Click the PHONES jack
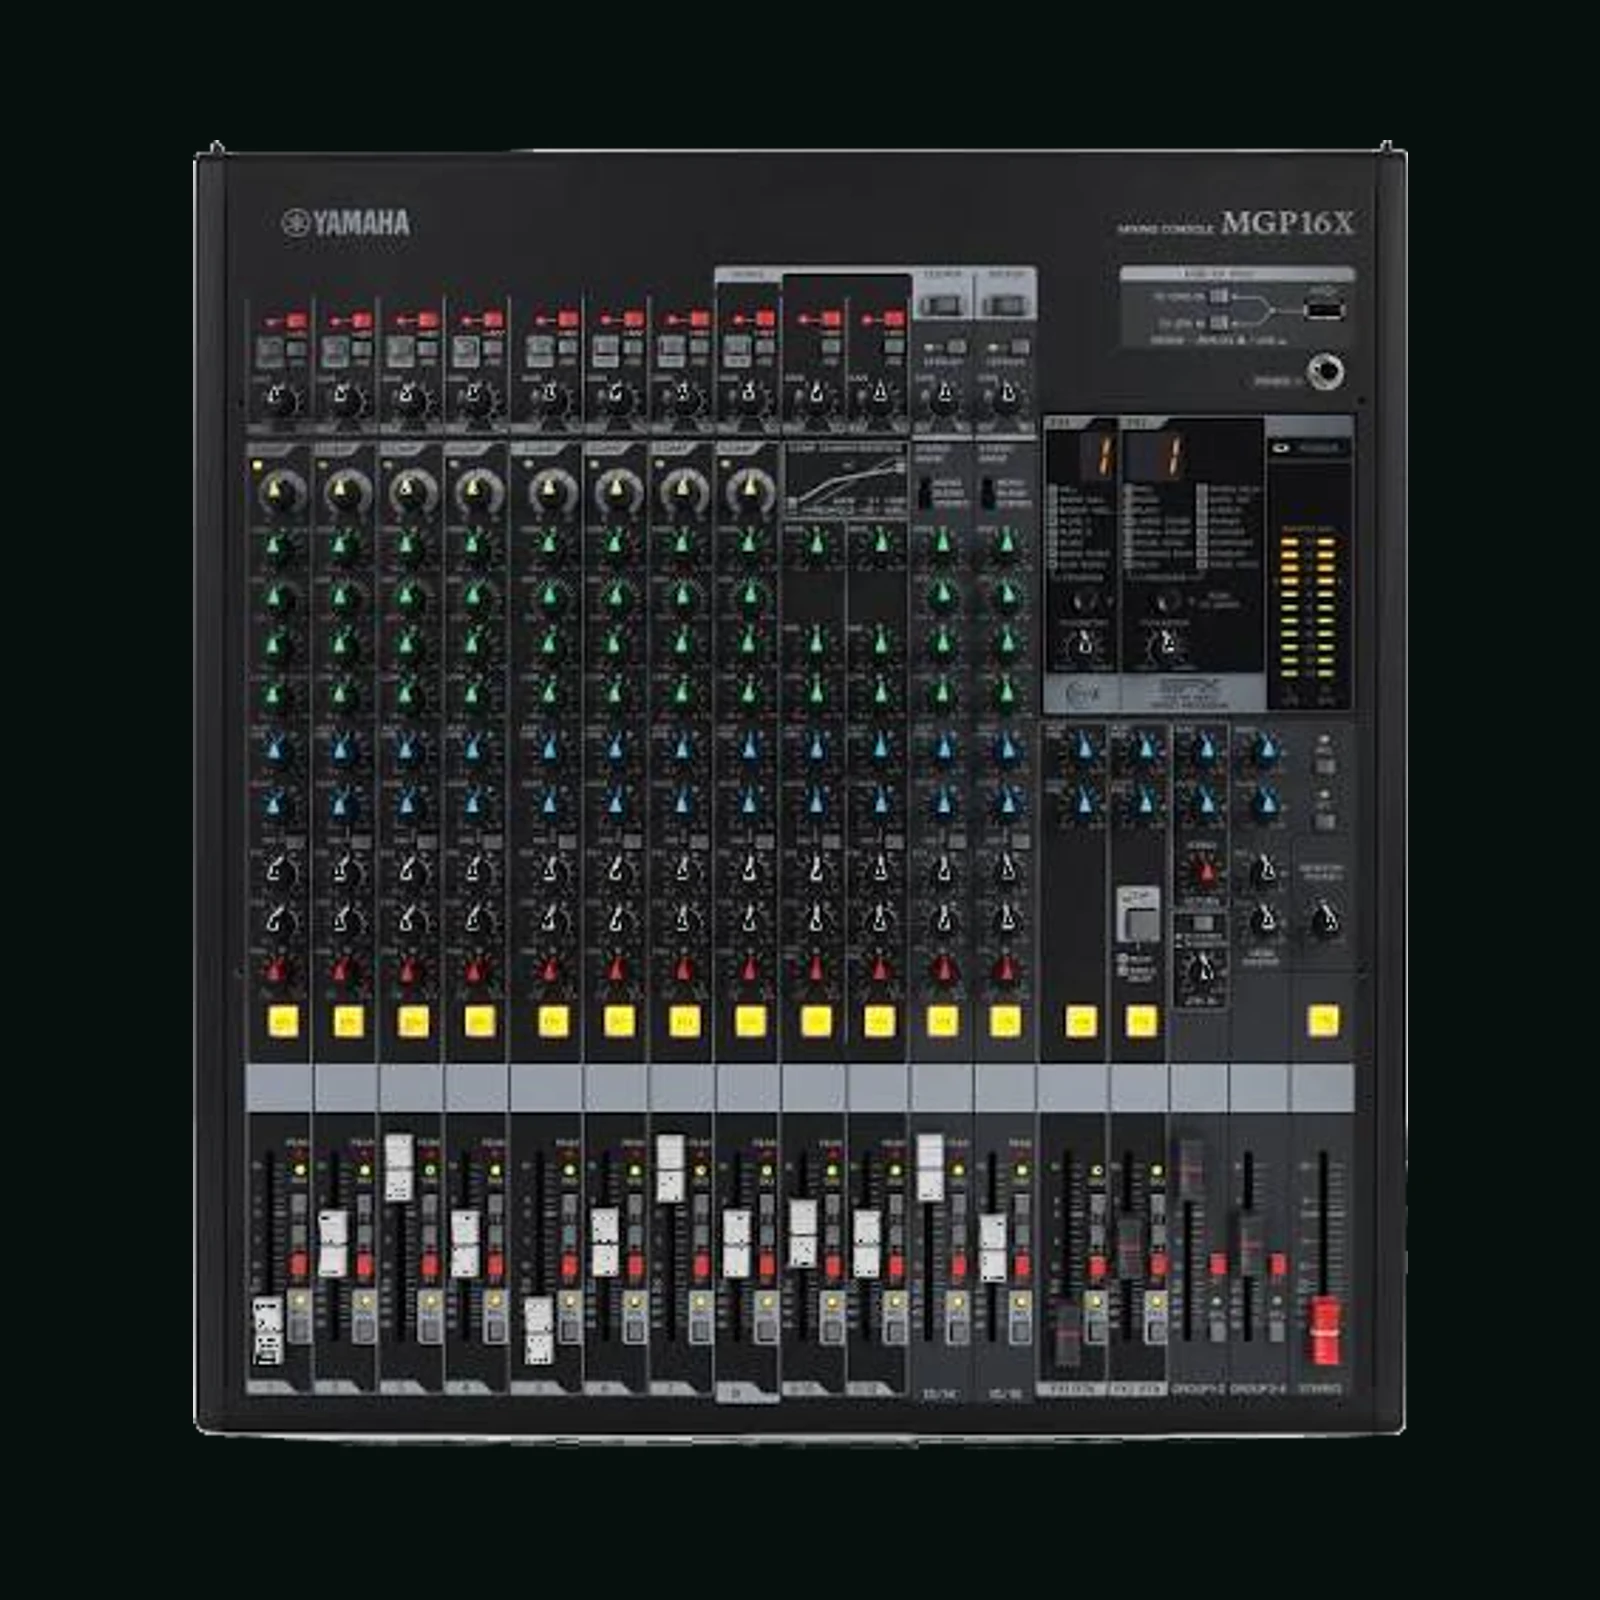Image resolution: width=1600 pixels, height=1600 pixels. (x=1326, y=372)
